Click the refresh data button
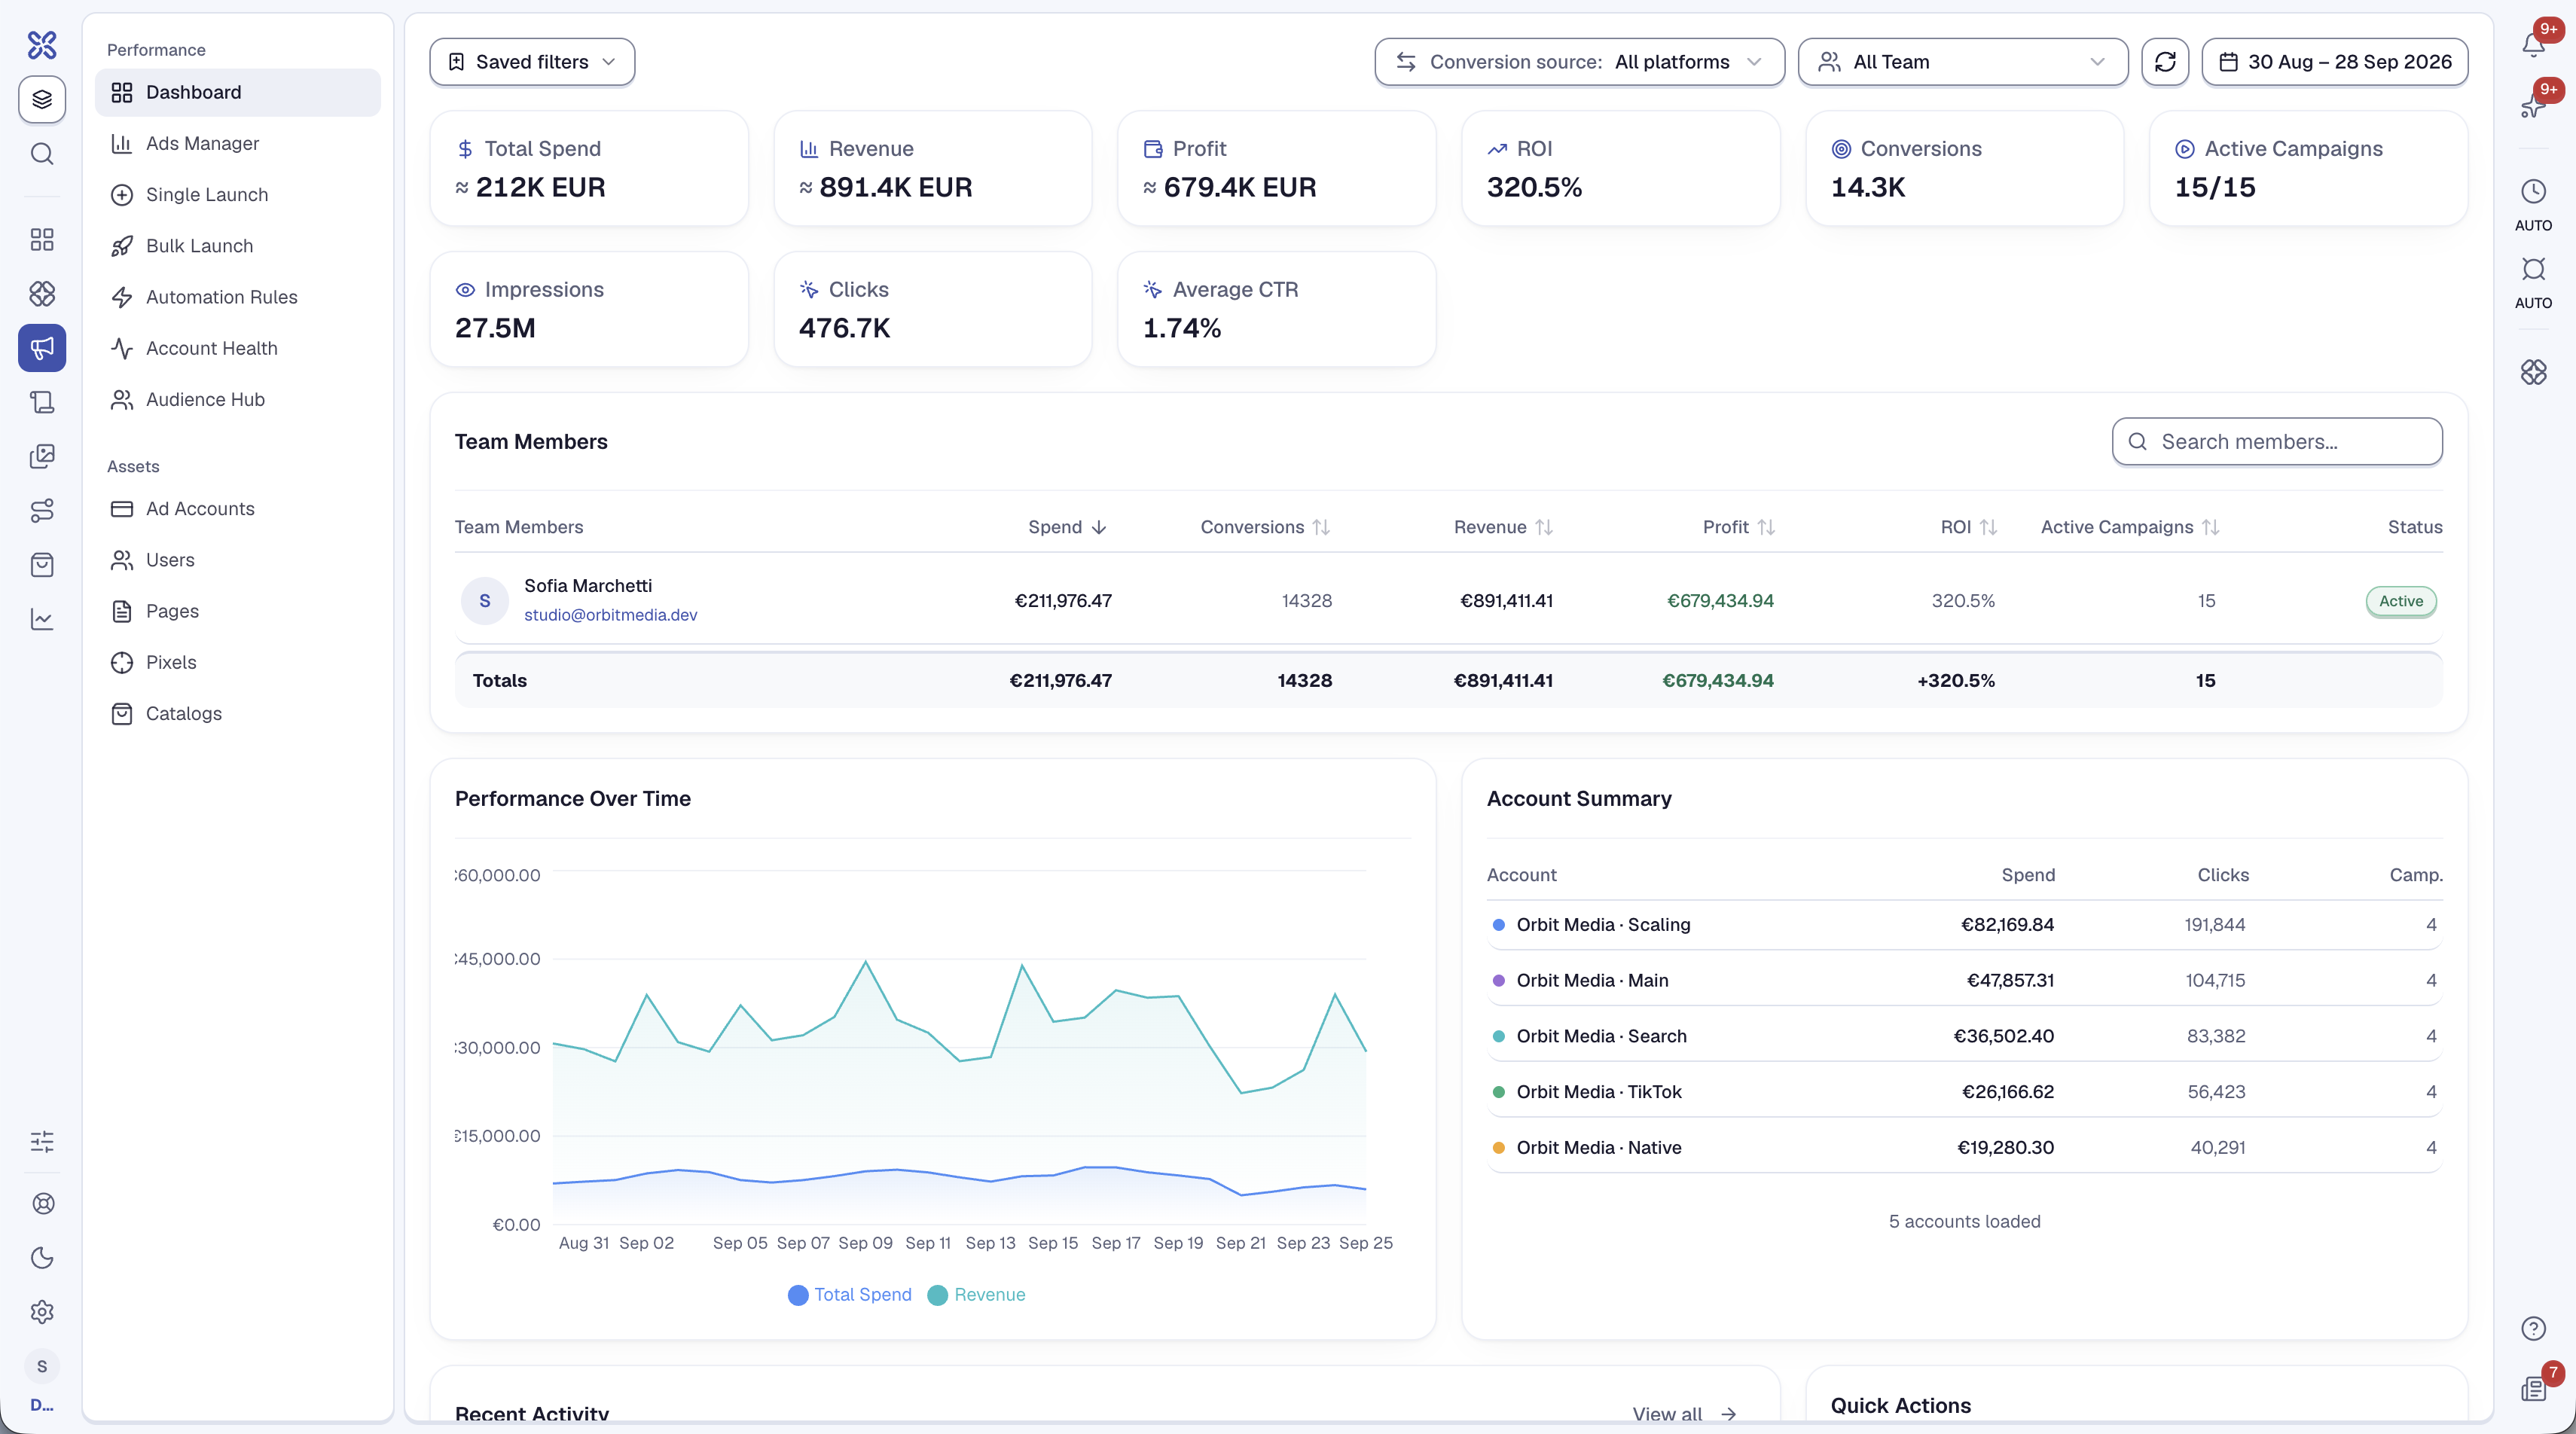This screenshot has width=2576, height=1434. tap(2165, 62)
